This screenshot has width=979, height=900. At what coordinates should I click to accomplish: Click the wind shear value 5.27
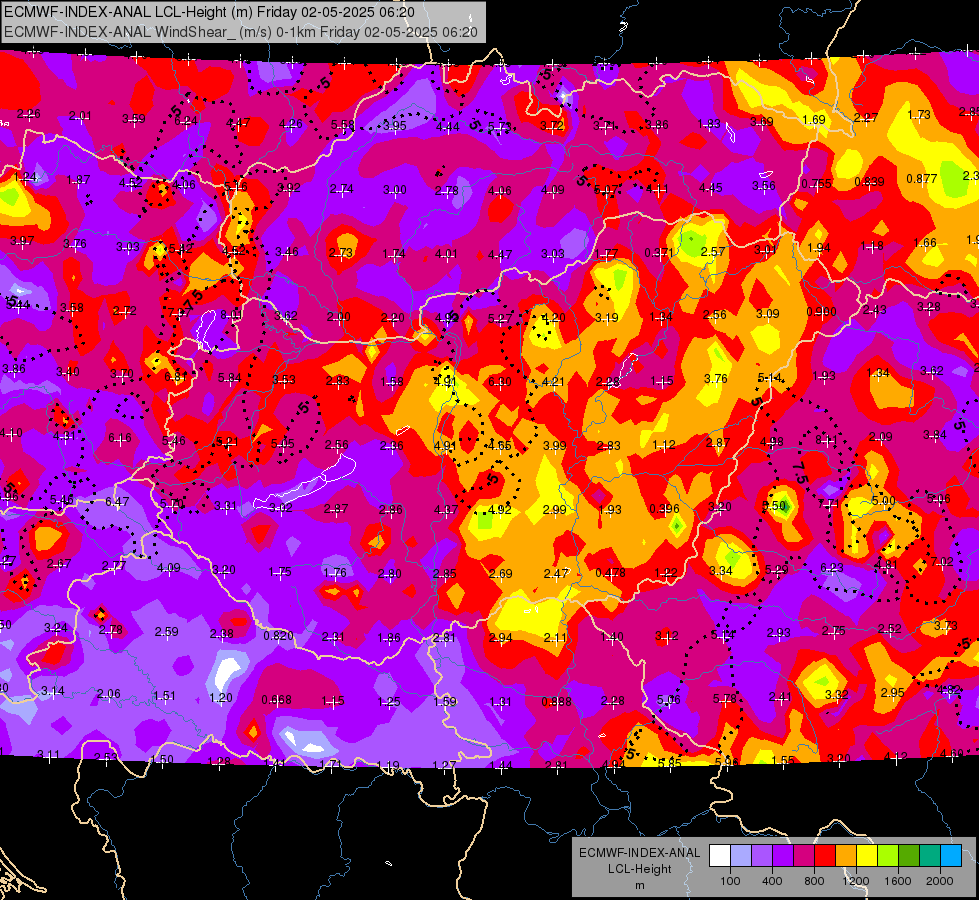(x=499, y=319)
